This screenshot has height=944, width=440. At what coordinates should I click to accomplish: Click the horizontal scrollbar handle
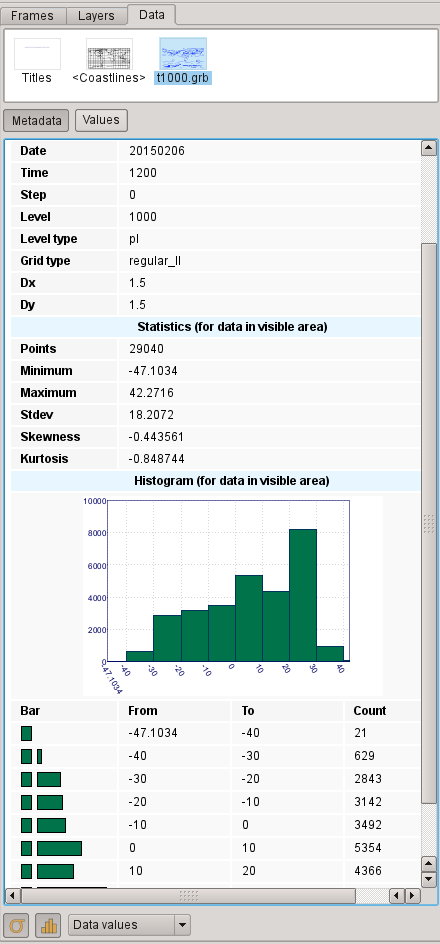189,895
